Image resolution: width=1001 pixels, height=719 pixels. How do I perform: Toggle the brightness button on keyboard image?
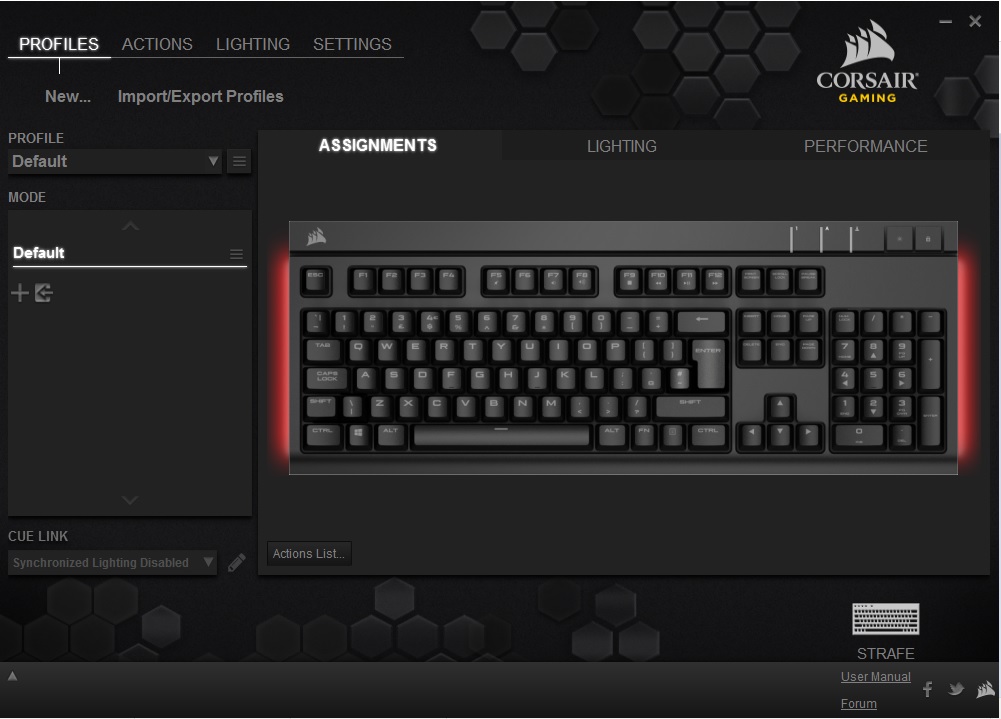[x=899, y=239]
